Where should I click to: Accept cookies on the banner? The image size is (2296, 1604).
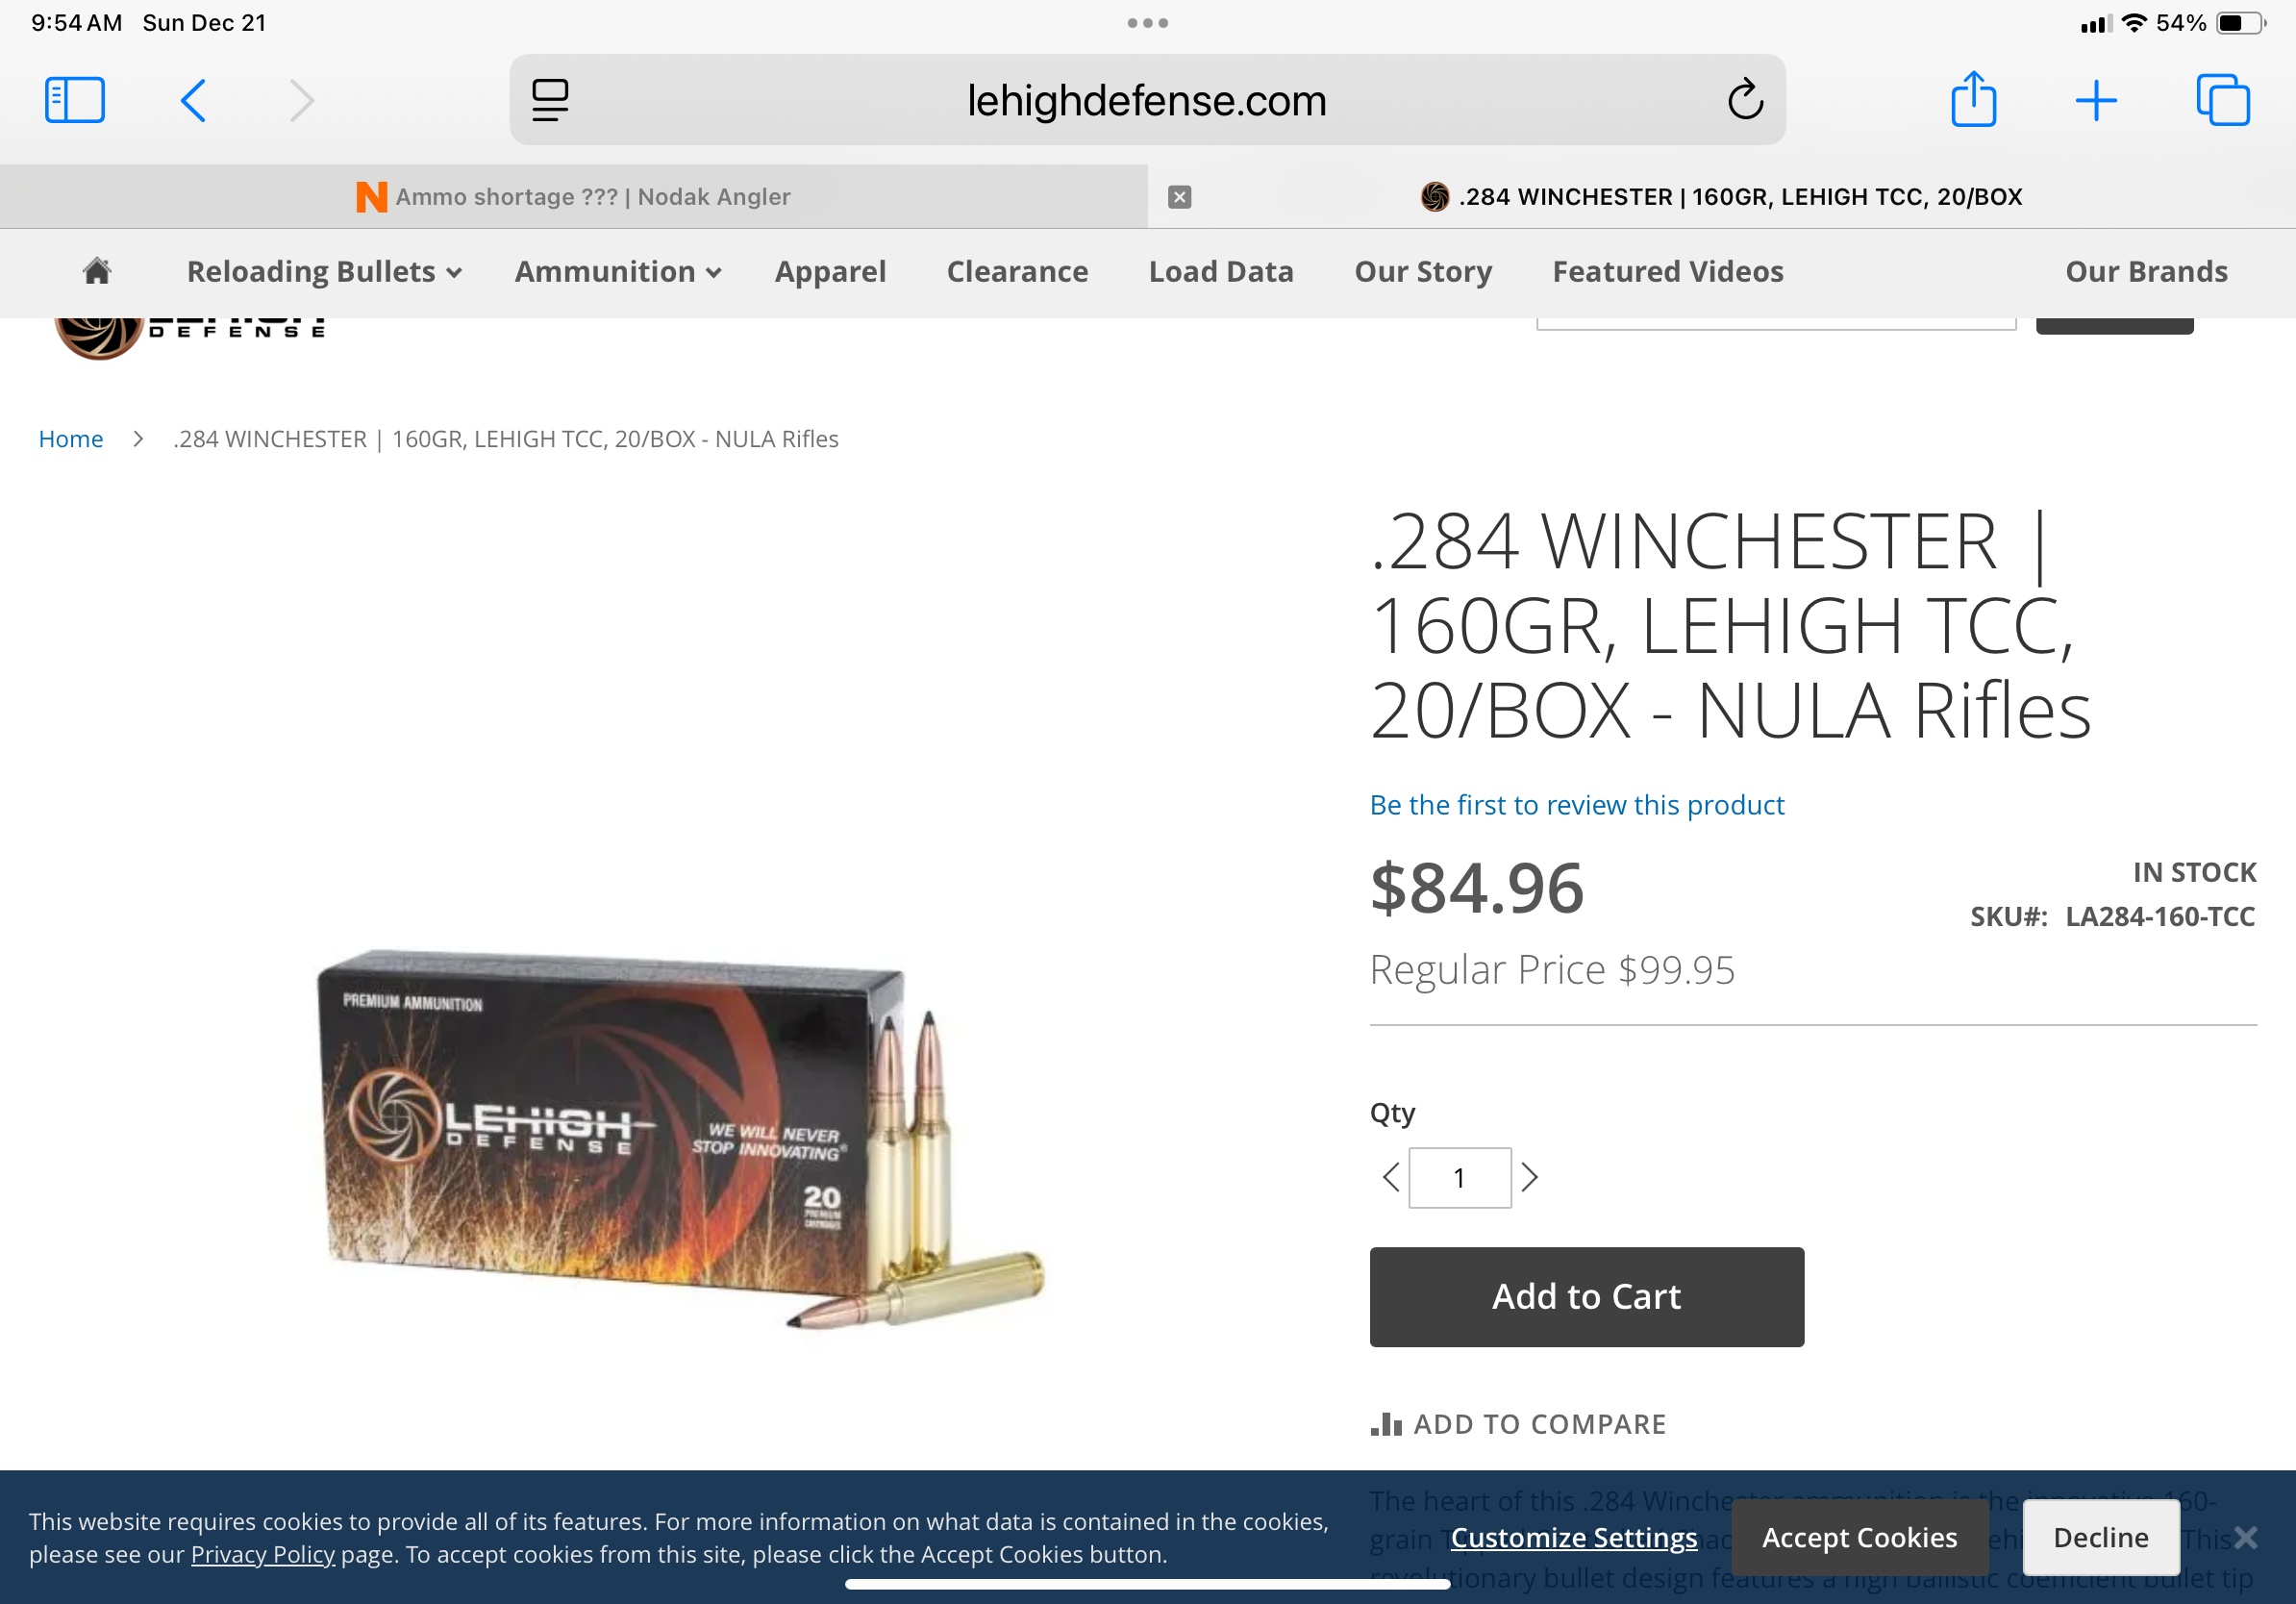tap(1859, 1537)
